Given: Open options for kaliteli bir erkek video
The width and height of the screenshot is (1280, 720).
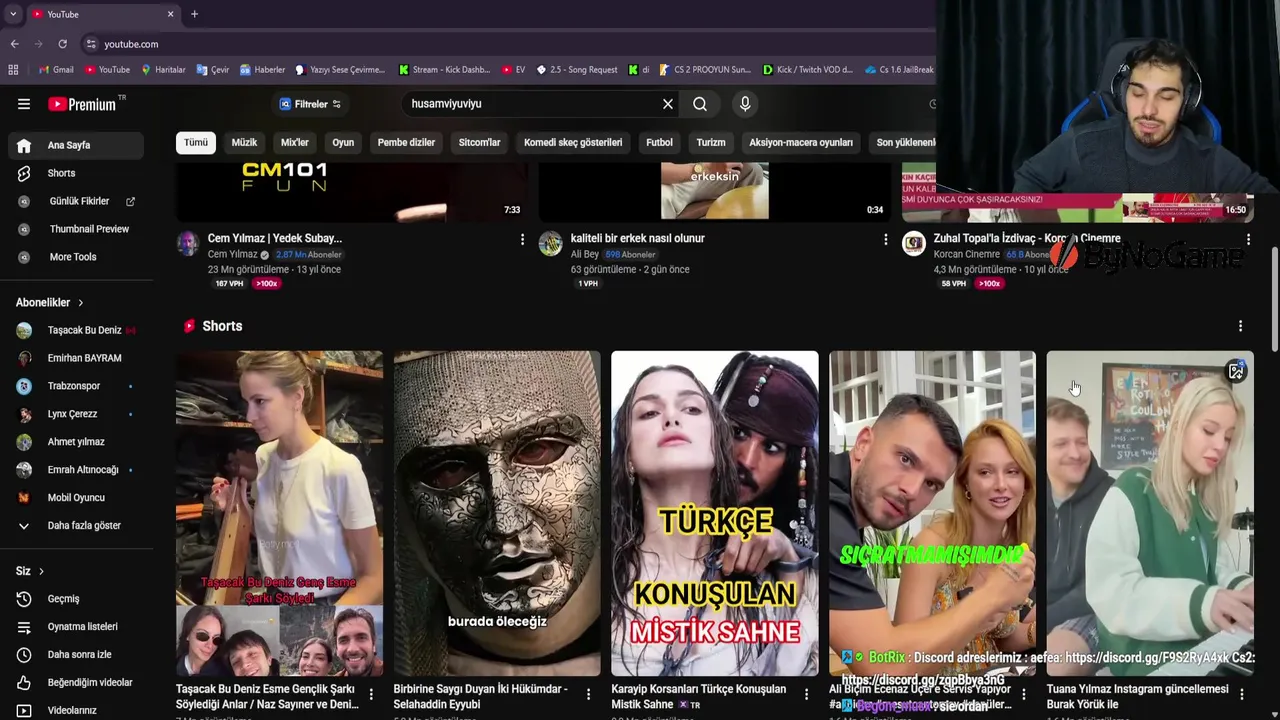Looking at the screenshot, I should [885, 239].
